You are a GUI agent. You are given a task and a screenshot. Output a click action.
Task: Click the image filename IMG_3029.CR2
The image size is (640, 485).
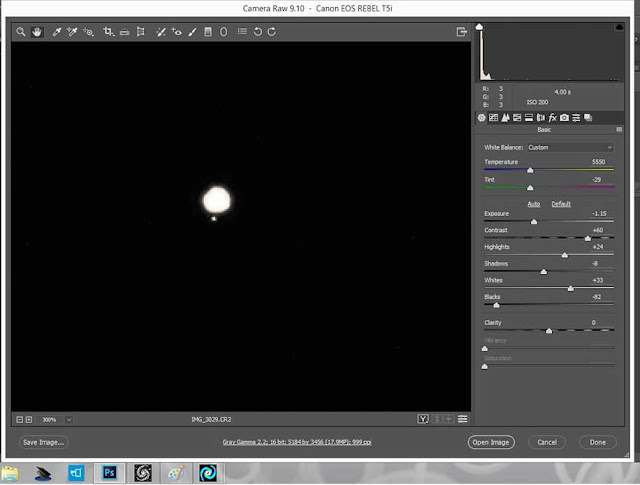[211, 419]
